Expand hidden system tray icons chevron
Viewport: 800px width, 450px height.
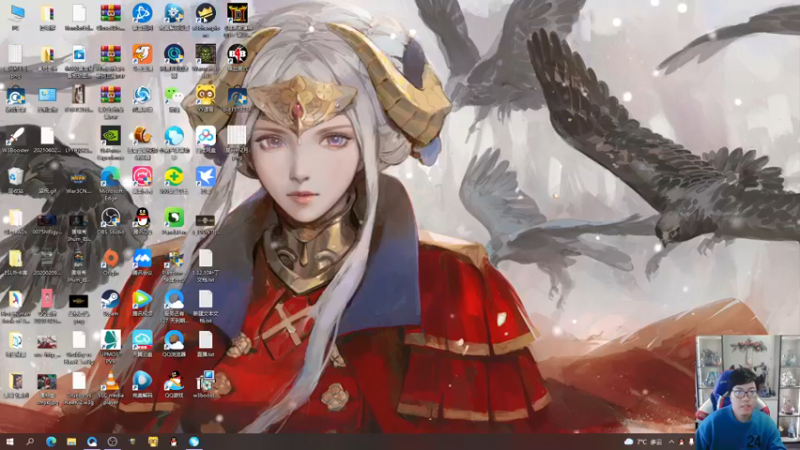coord(671,442)
